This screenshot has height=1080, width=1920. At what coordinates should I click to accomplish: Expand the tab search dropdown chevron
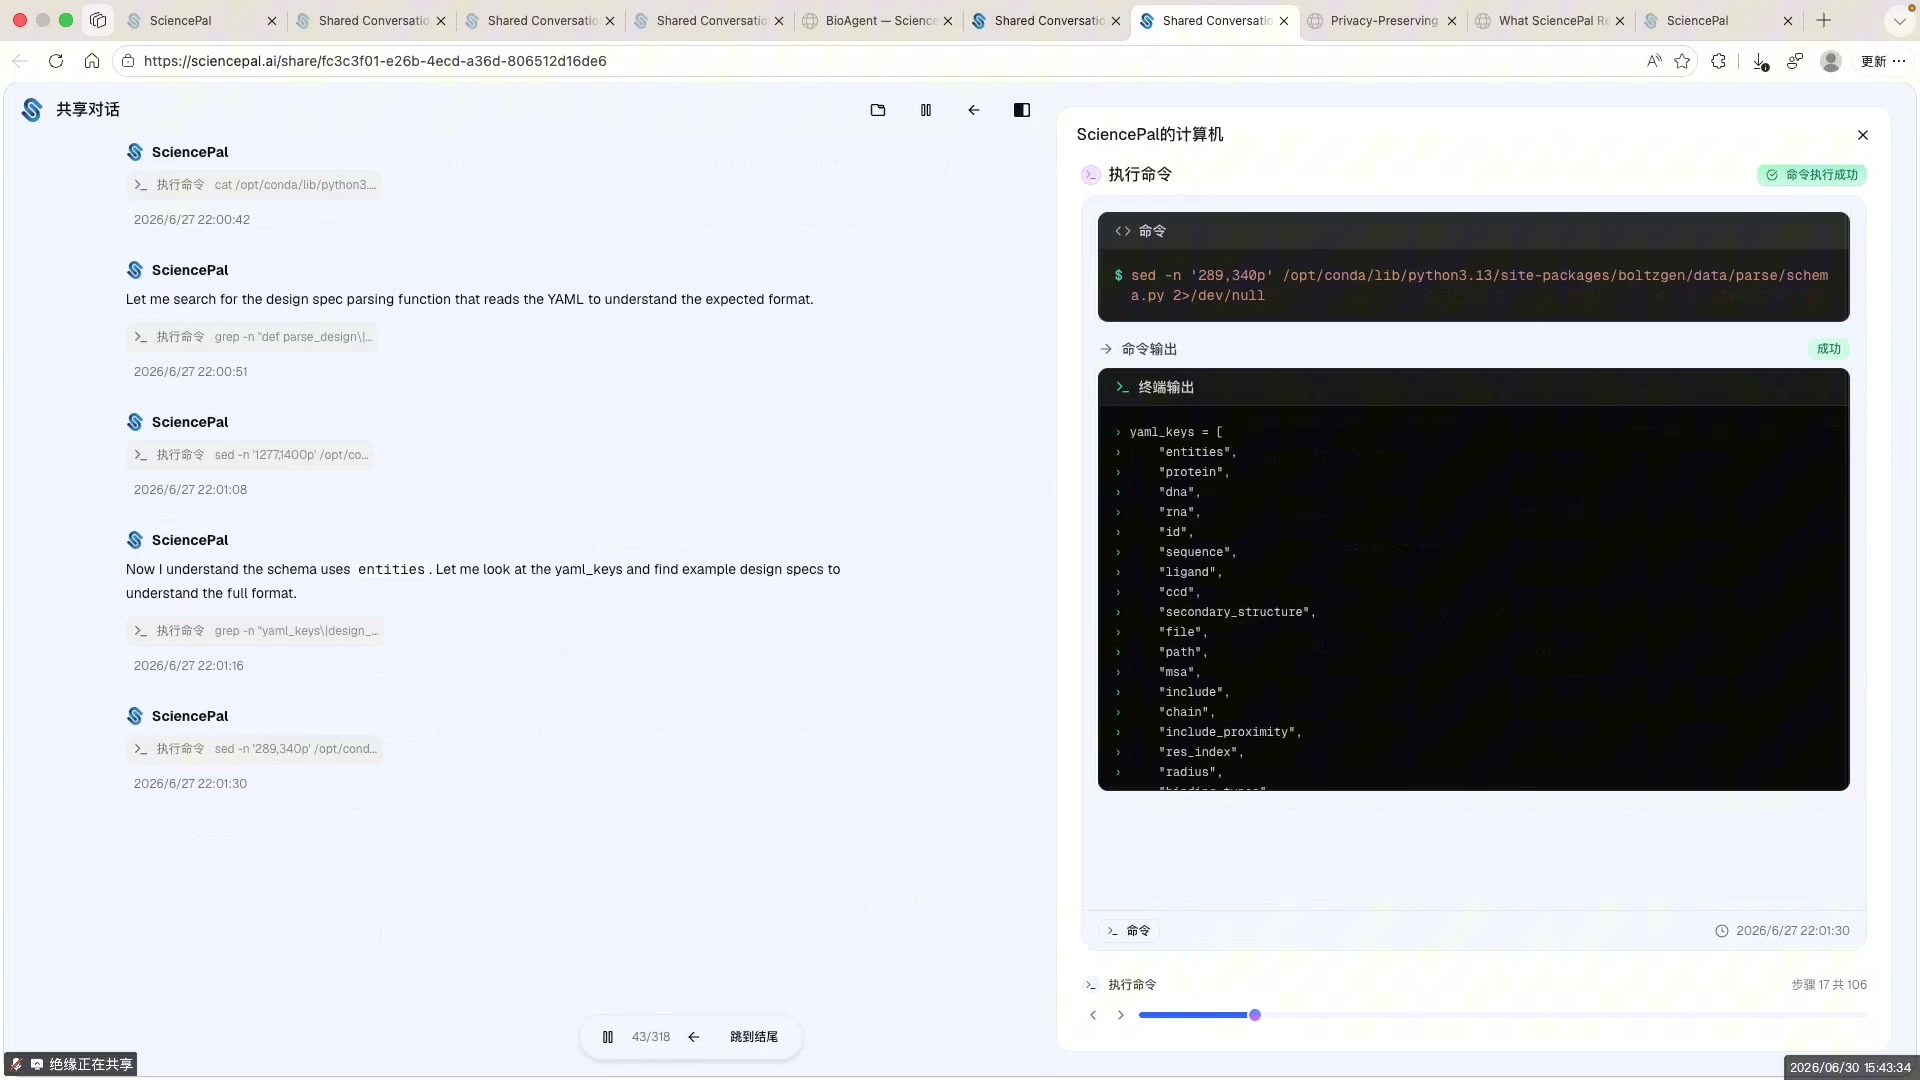coord(1899,21)
